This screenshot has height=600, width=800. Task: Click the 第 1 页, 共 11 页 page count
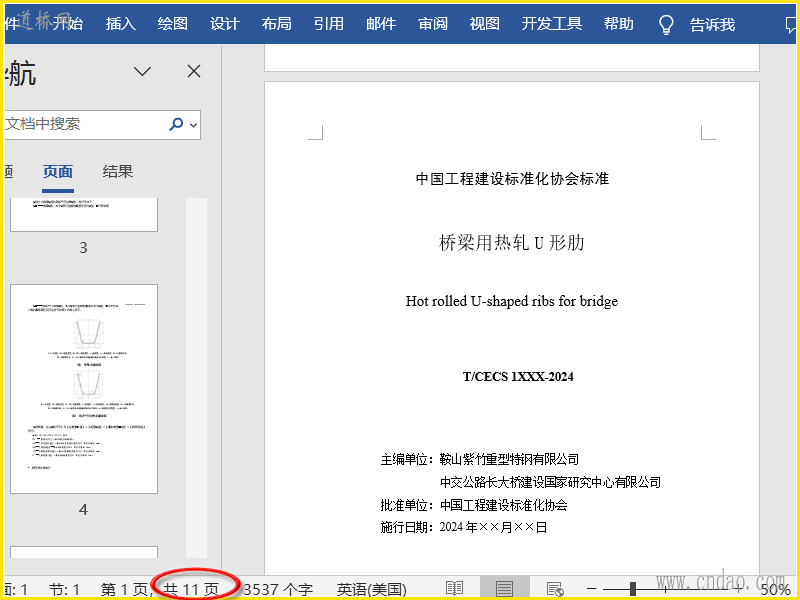tap(160, 590)
